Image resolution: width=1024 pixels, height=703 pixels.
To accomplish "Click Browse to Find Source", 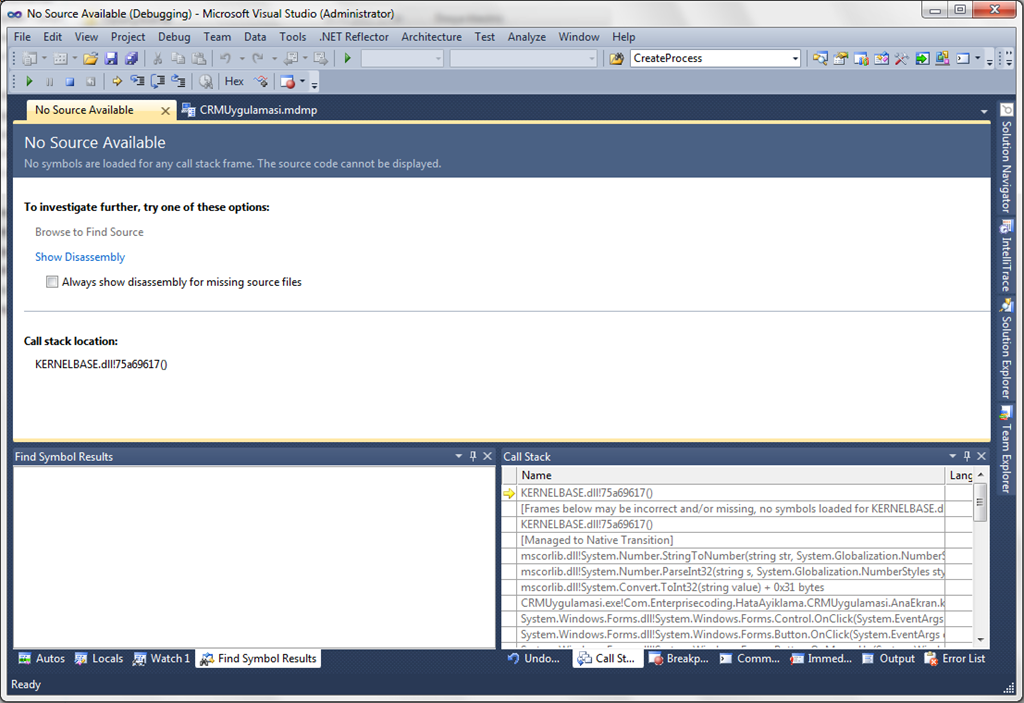I will pos(89,232).
